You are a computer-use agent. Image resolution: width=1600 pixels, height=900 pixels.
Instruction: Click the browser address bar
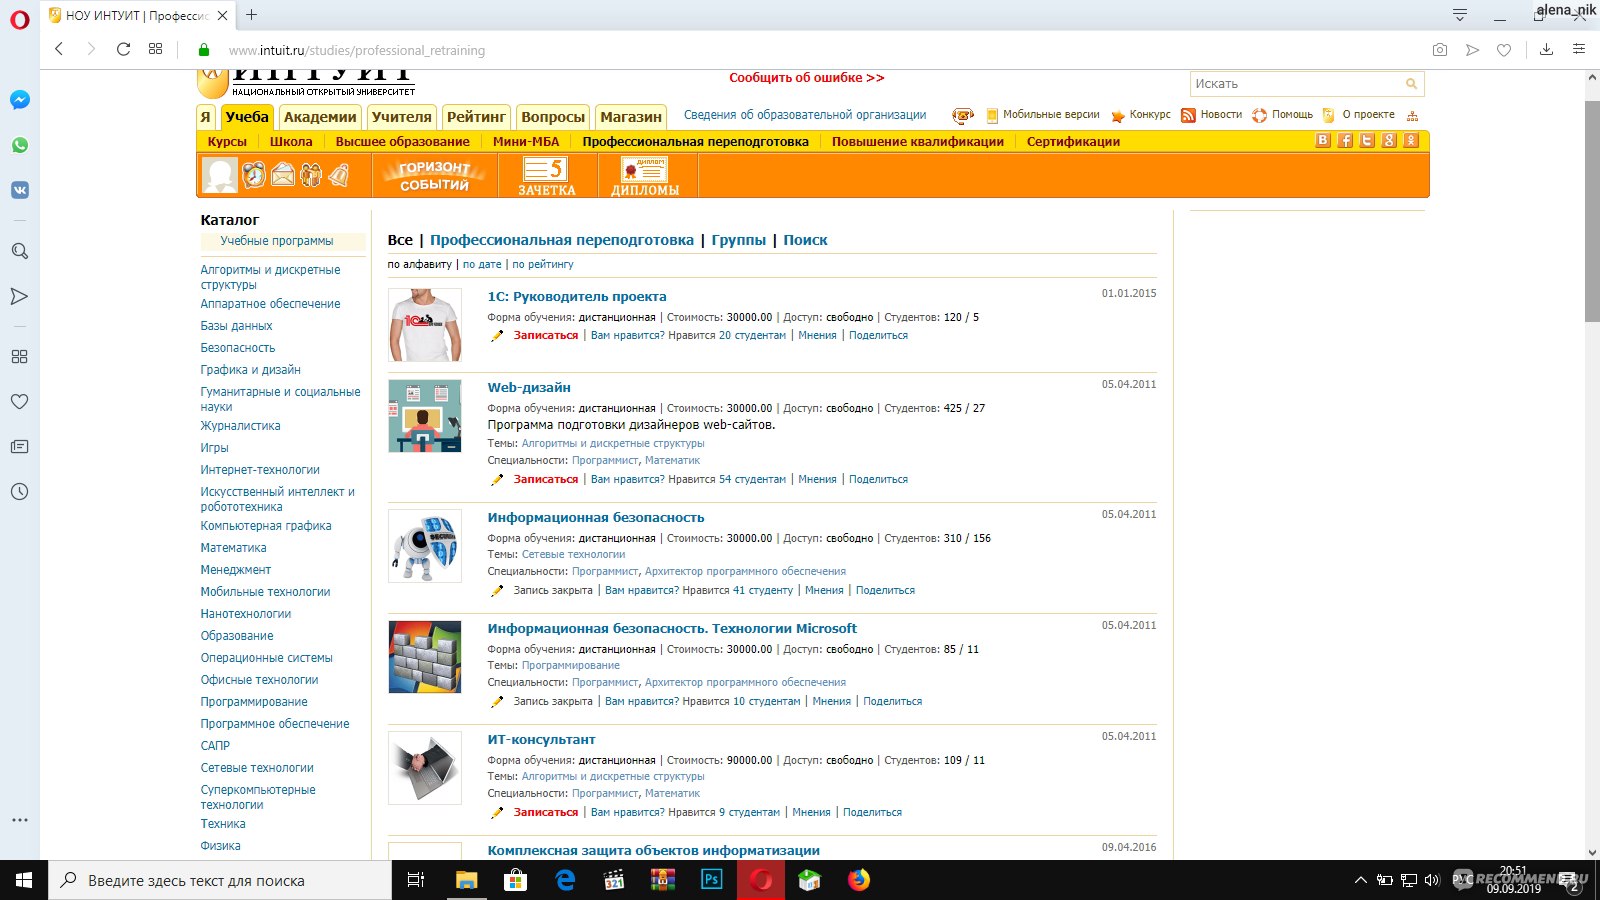coord(800,50)
